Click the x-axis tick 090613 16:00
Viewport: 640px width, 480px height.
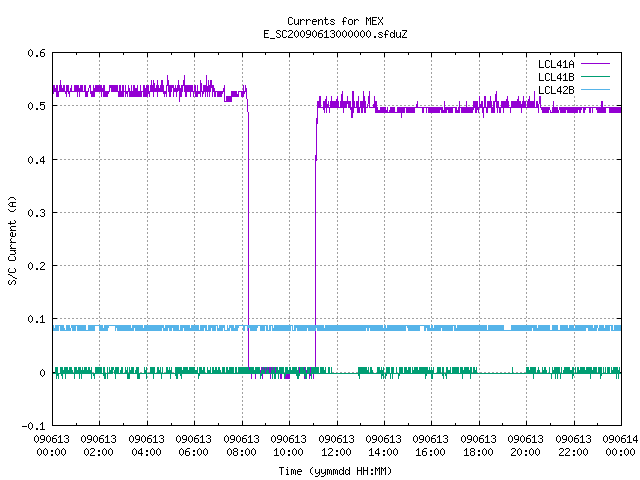tap(431, 446)
